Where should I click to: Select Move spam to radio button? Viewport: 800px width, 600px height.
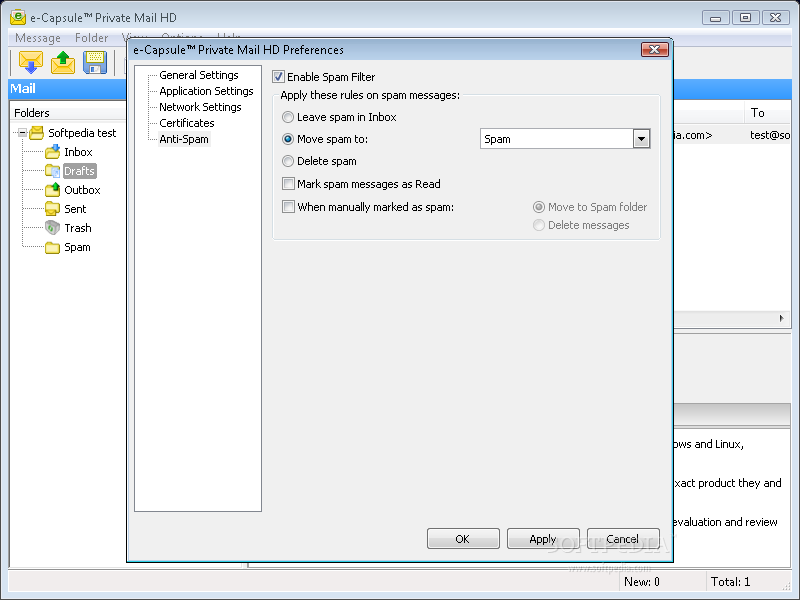(x=288, y=139)
